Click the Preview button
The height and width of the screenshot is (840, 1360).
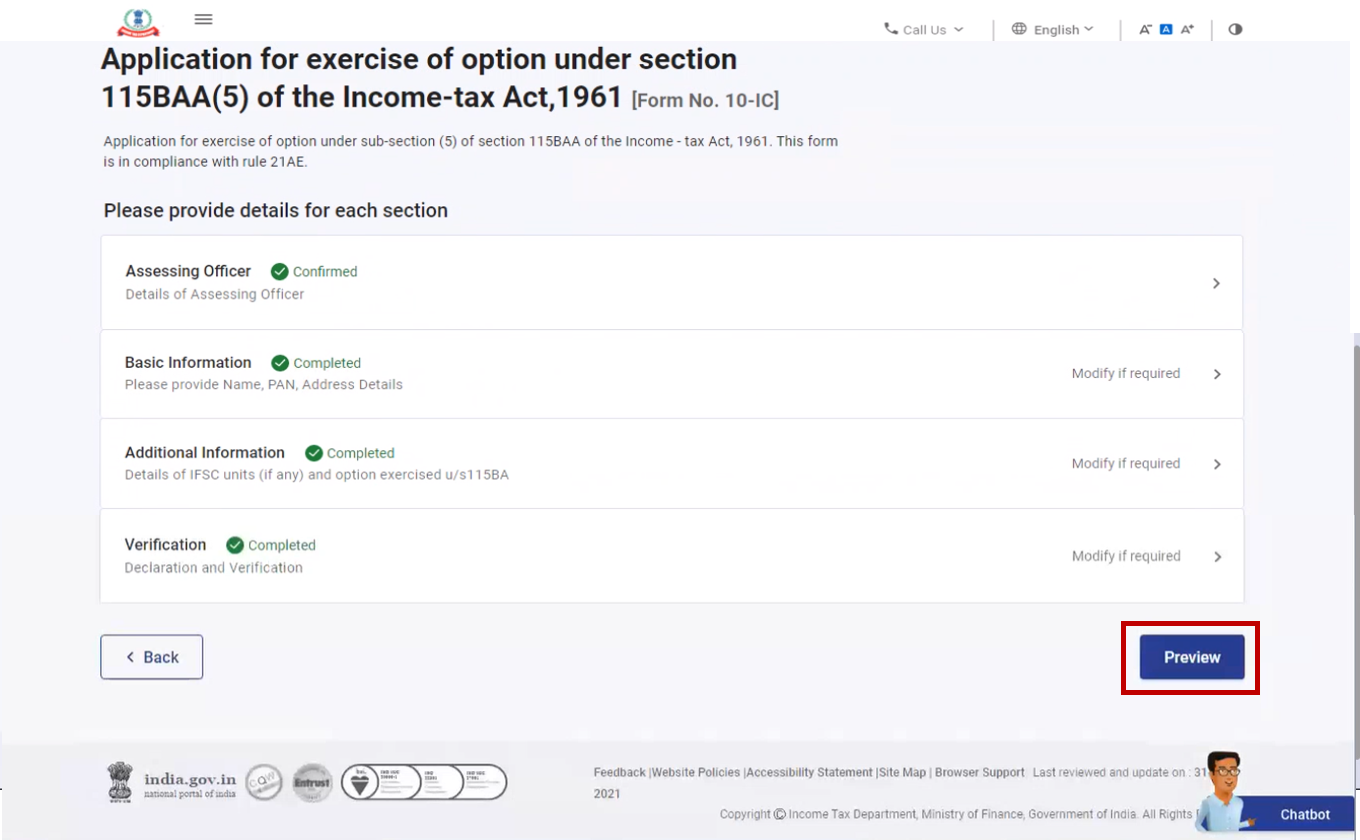[1192, 657]
